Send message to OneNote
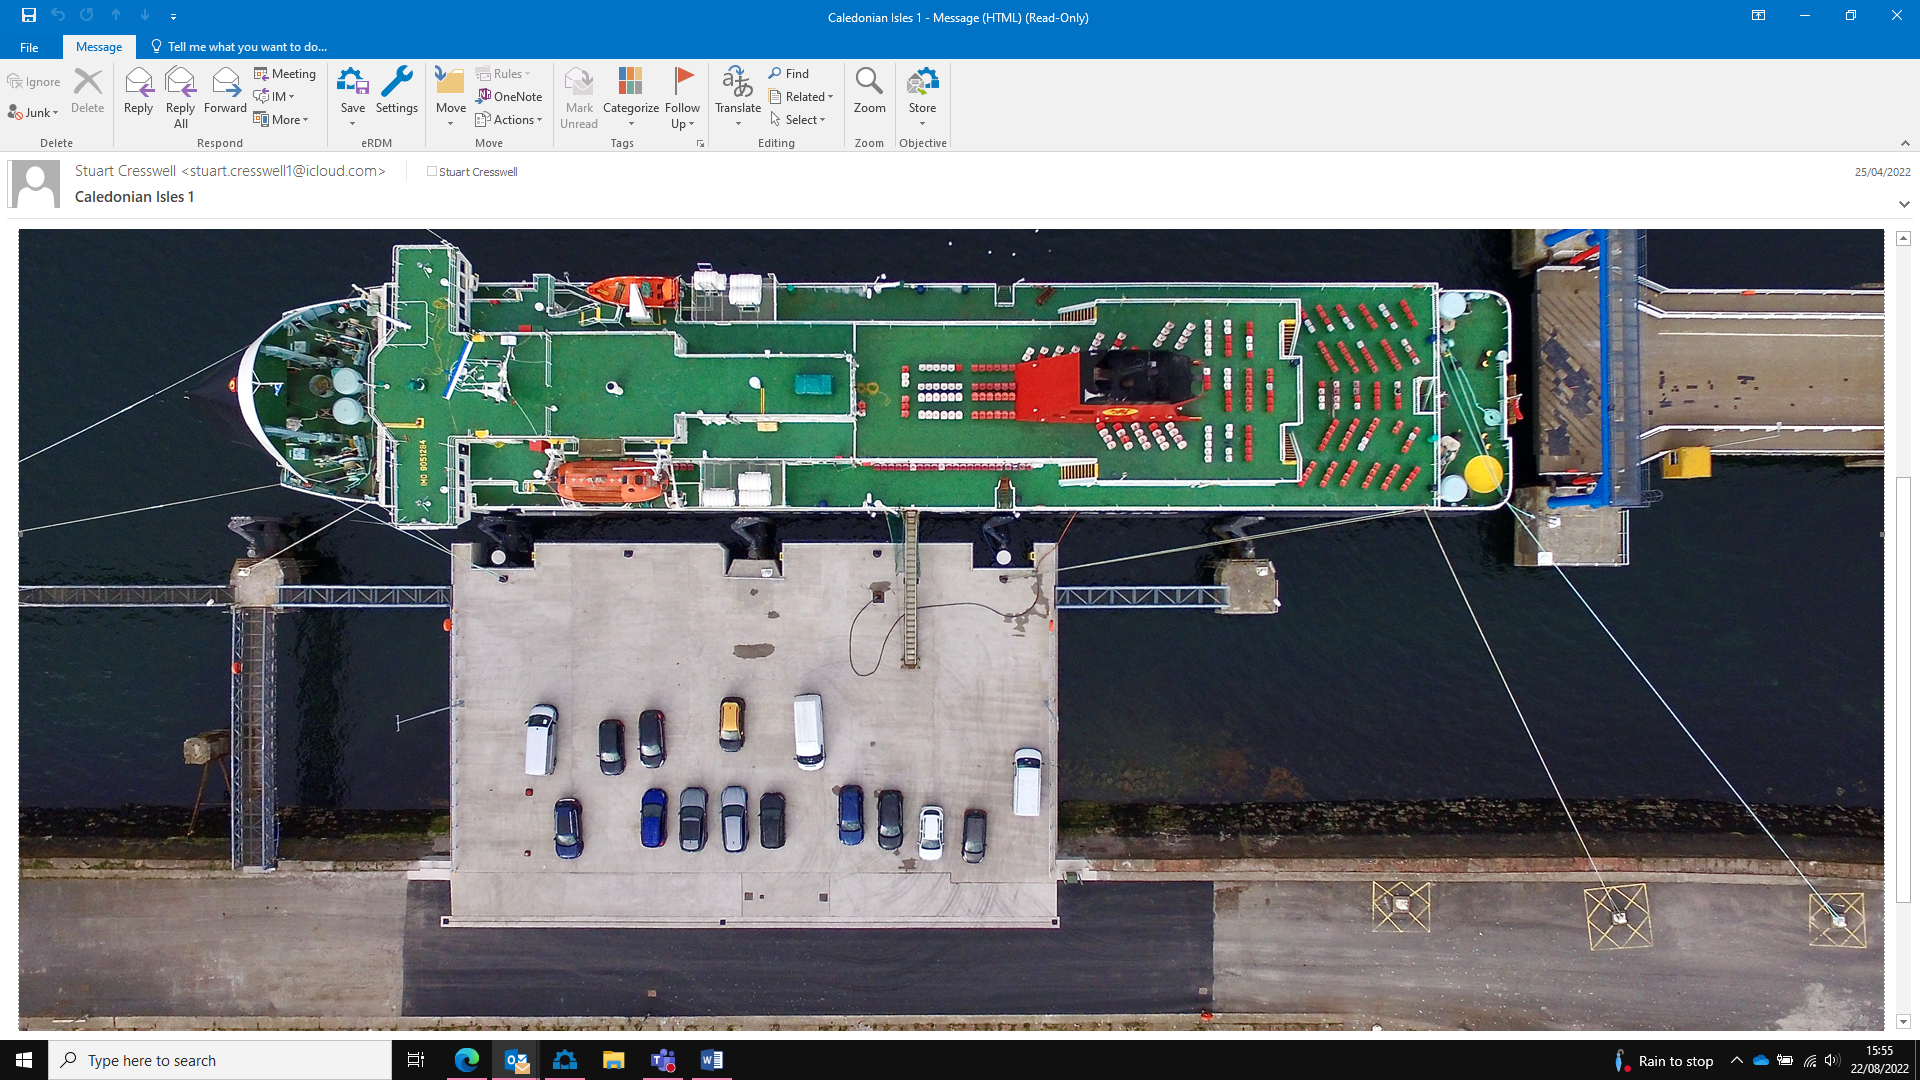The image size is (1920, 1080). pyautogui.click(x=509, y=96)
